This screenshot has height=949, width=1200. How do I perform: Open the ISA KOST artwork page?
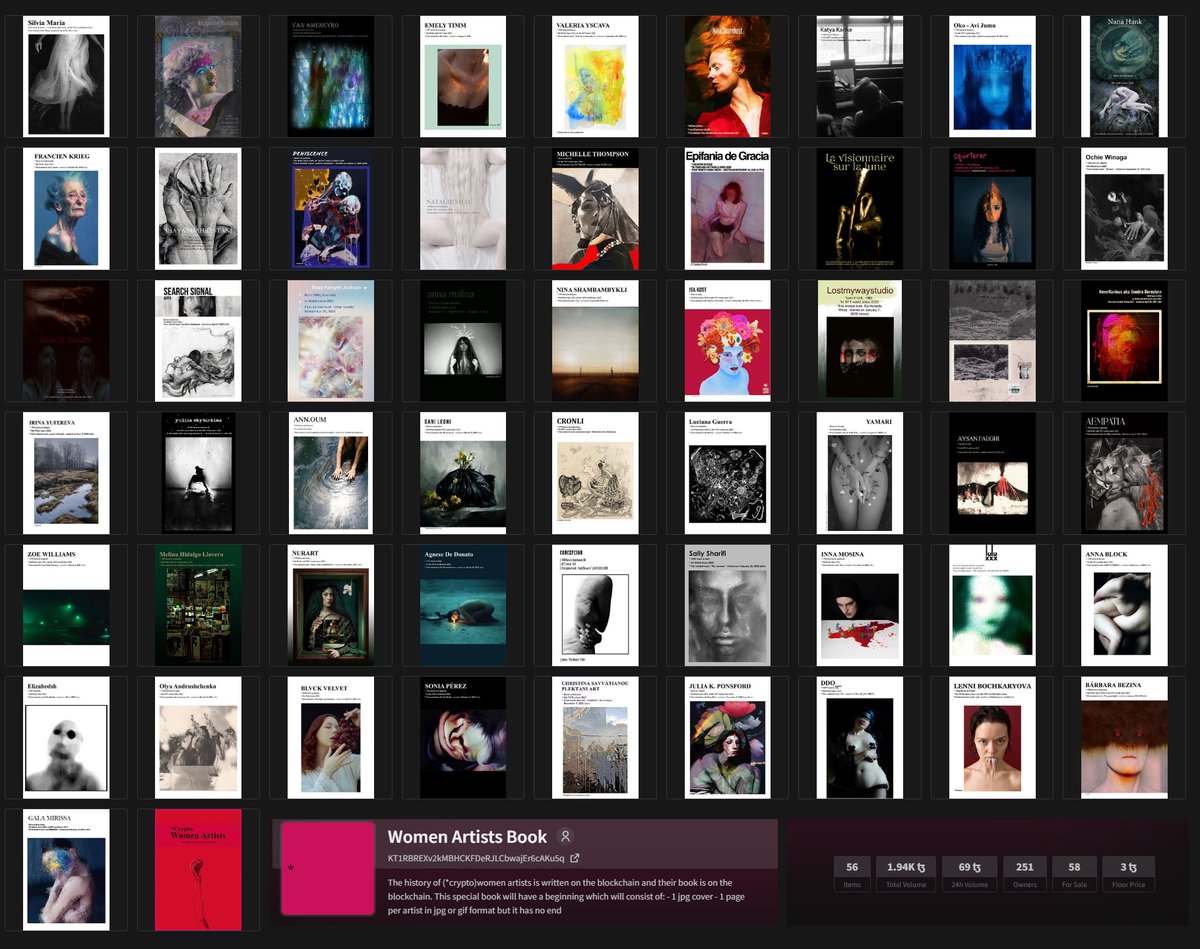click(x=728, y=340)
